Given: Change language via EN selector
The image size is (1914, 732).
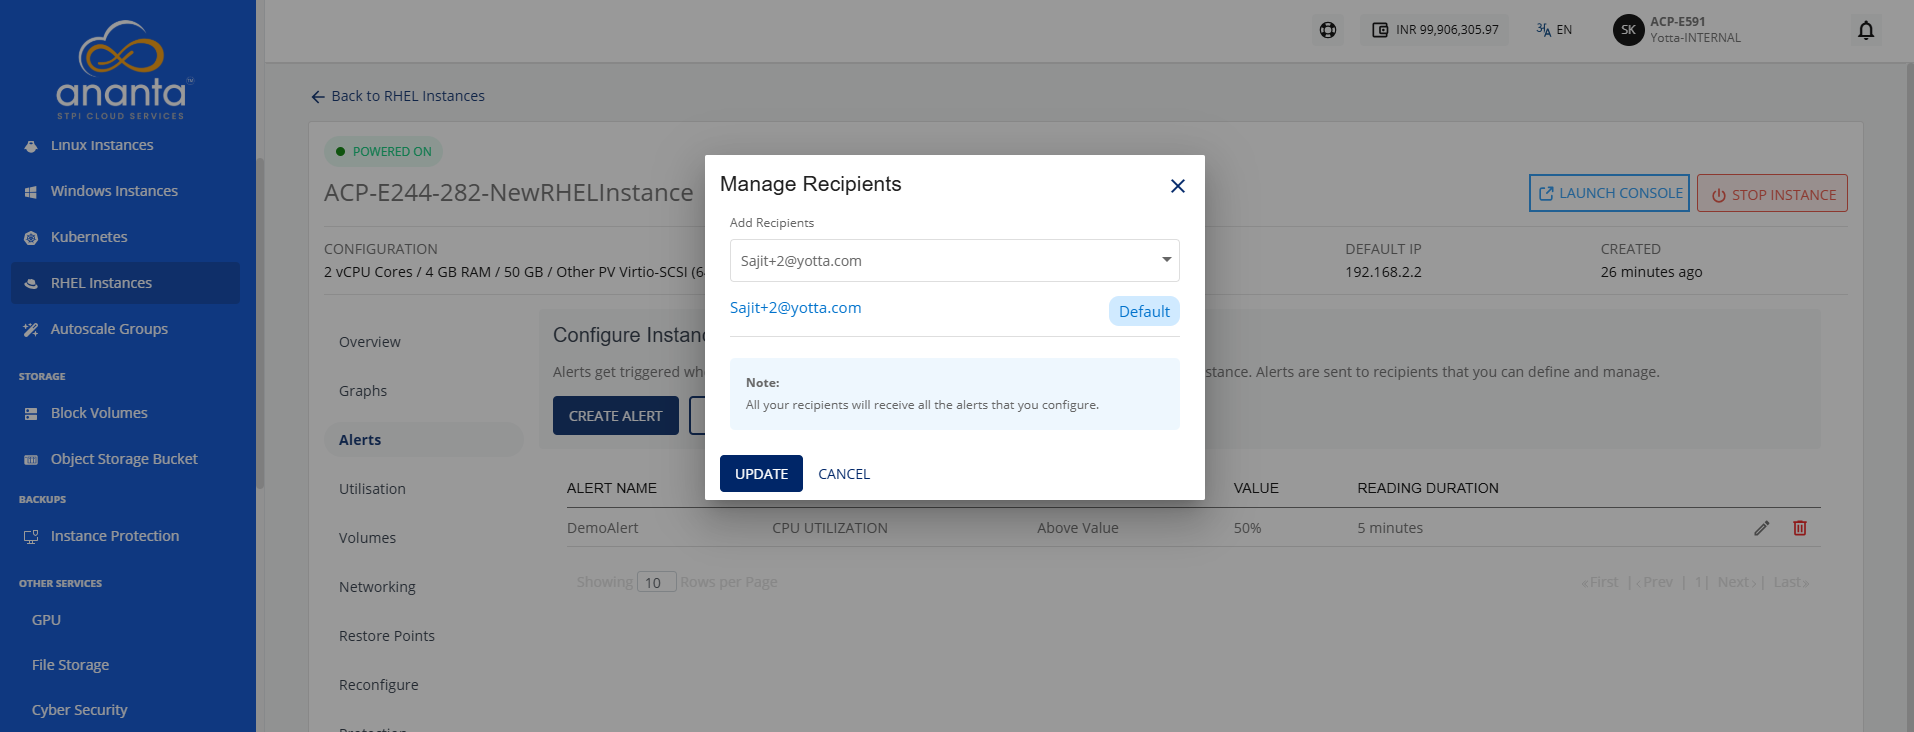Looking at the screenshot, I should click(x=1554, y=30).
